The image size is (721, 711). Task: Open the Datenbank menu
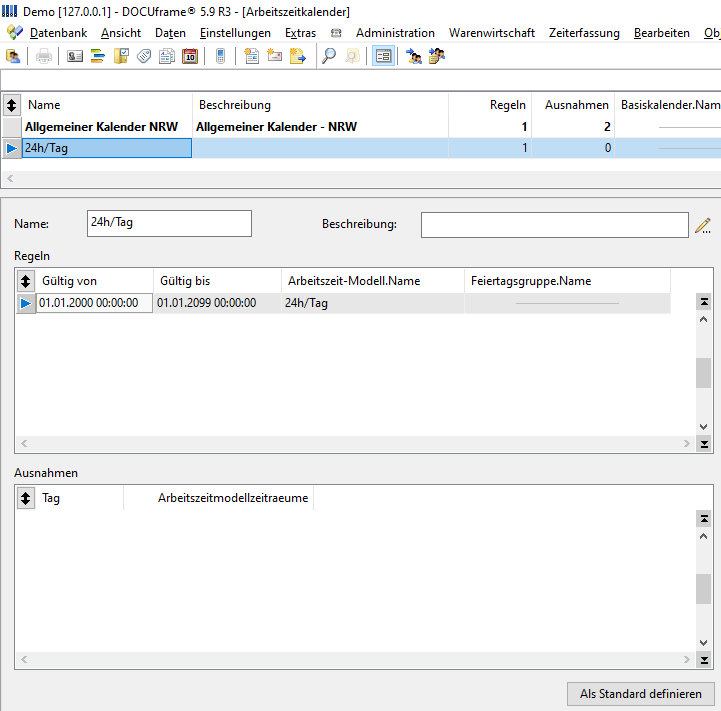[x=58, y=33]
